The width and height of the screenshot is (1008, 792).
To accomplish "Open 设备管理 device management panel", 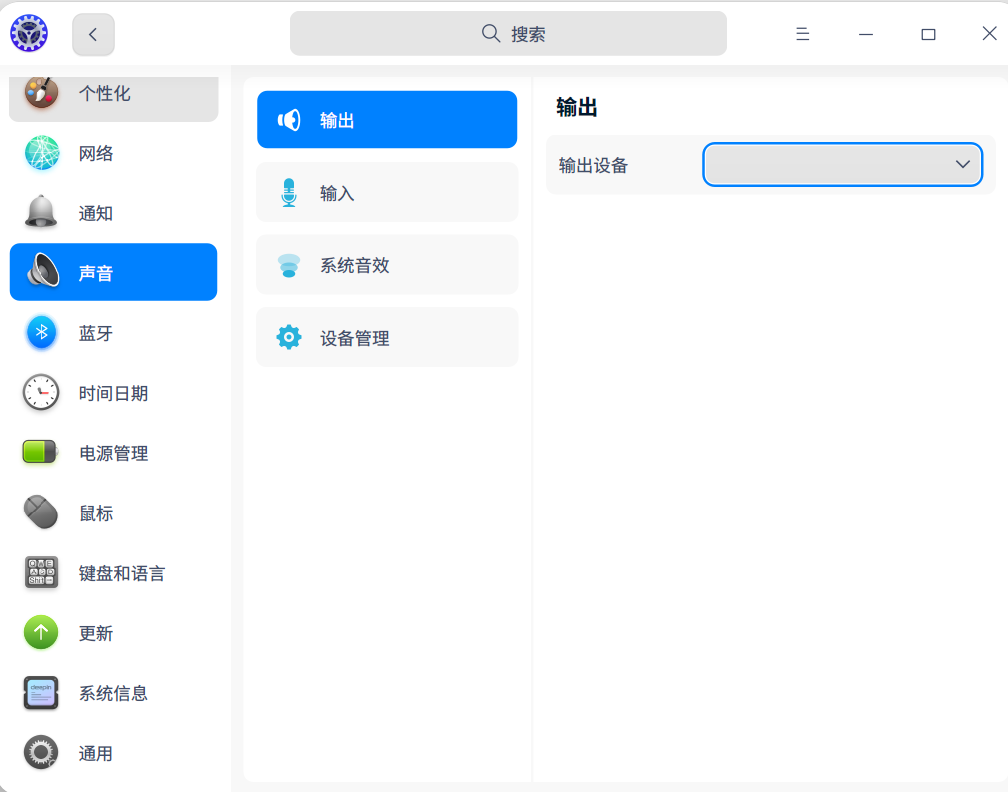I will coord(387,337).
